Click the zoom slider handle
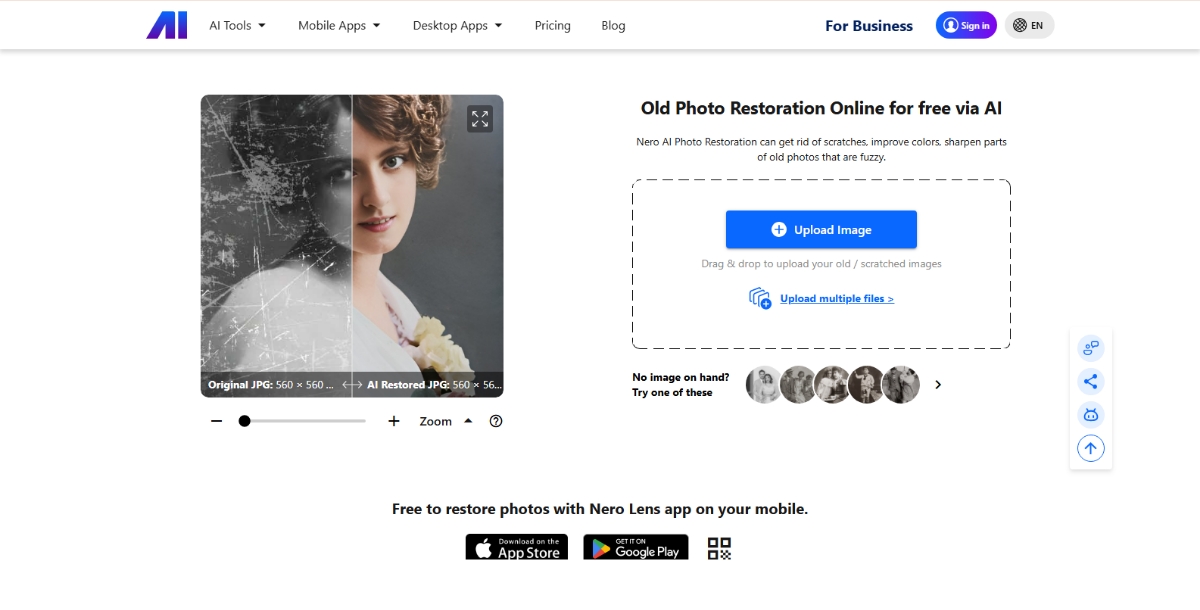This screenshot has height=610, width=1200. click(x=244, y=421)
